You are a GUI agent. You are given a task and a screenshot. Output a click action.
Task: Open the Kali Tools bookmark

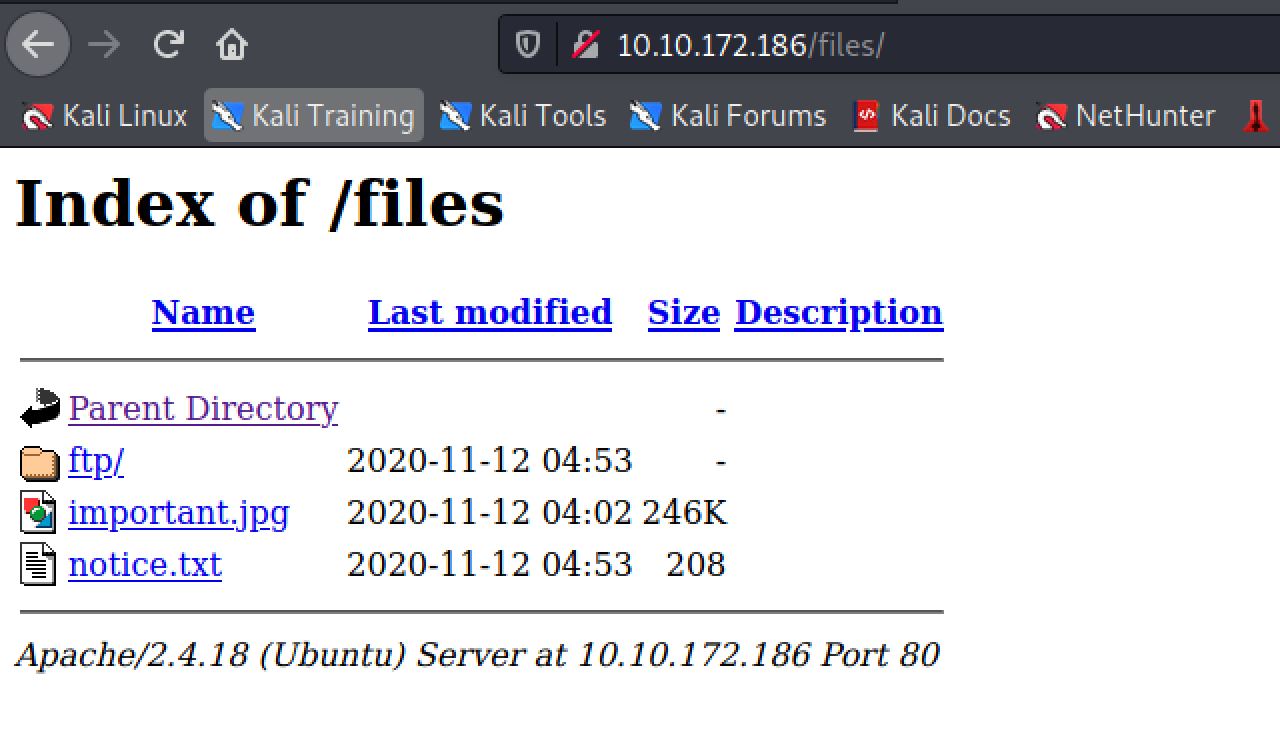point(523,116)
